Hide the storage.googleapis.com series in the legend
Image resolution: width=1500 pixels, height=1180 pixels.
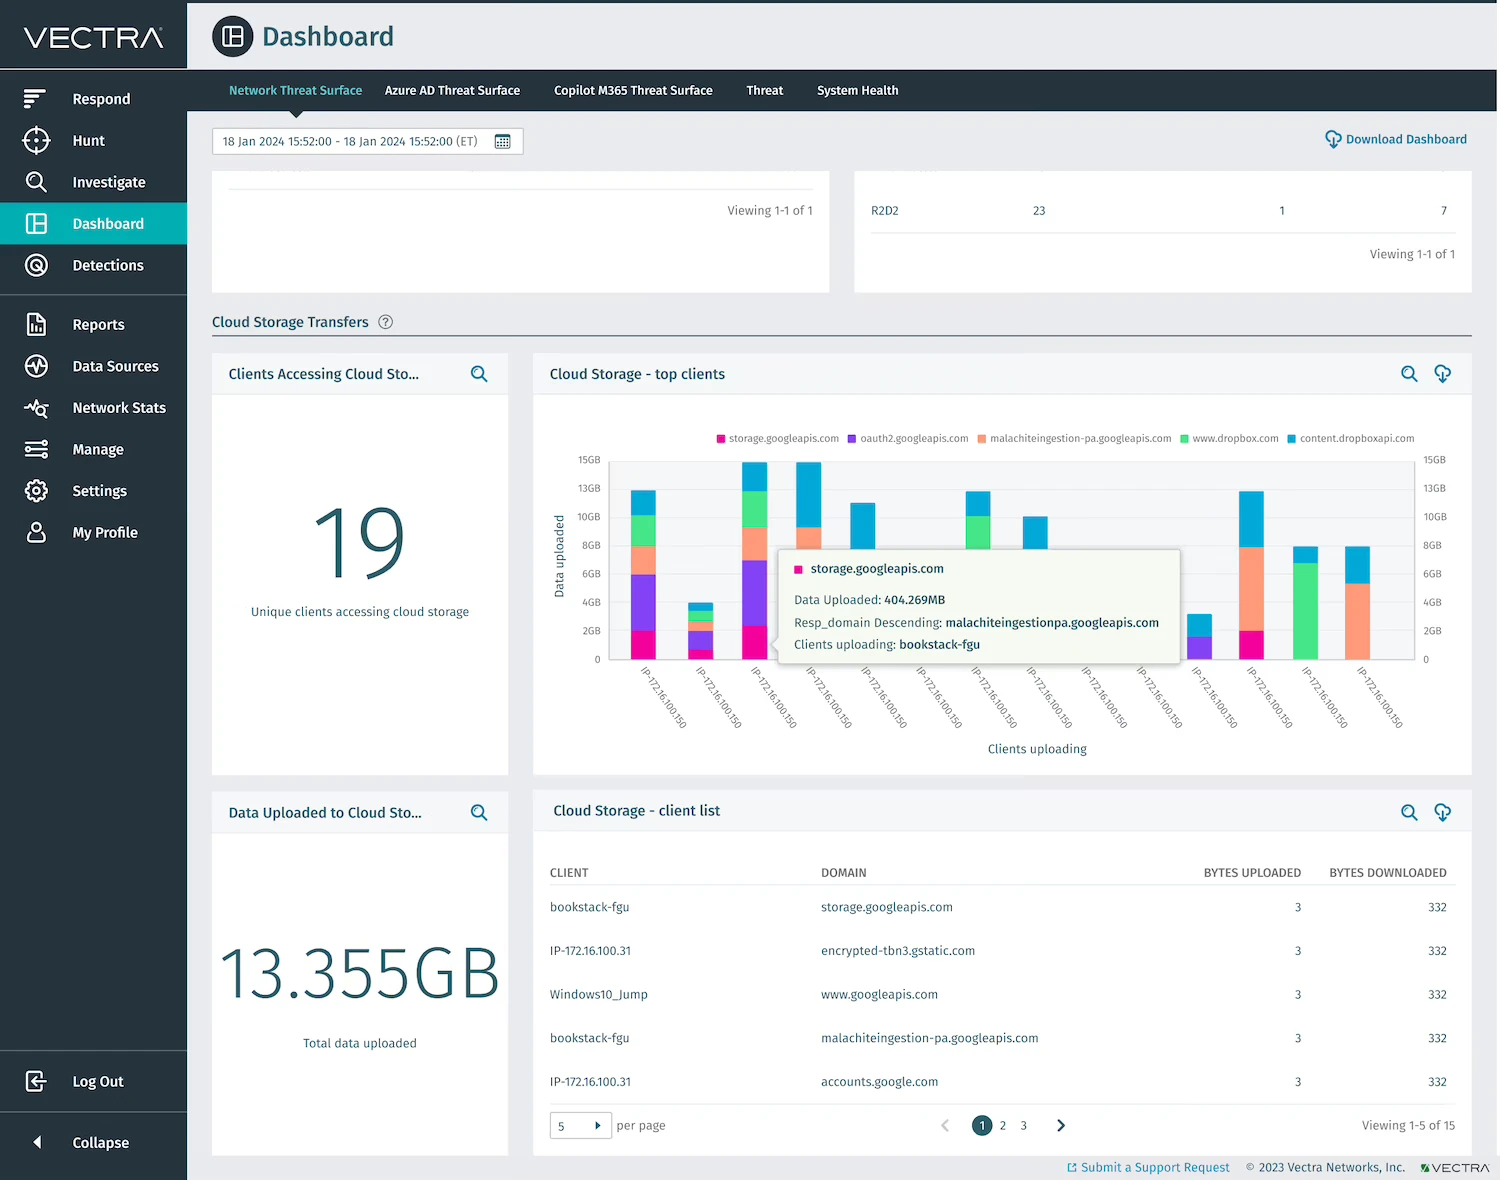point(778,438)
